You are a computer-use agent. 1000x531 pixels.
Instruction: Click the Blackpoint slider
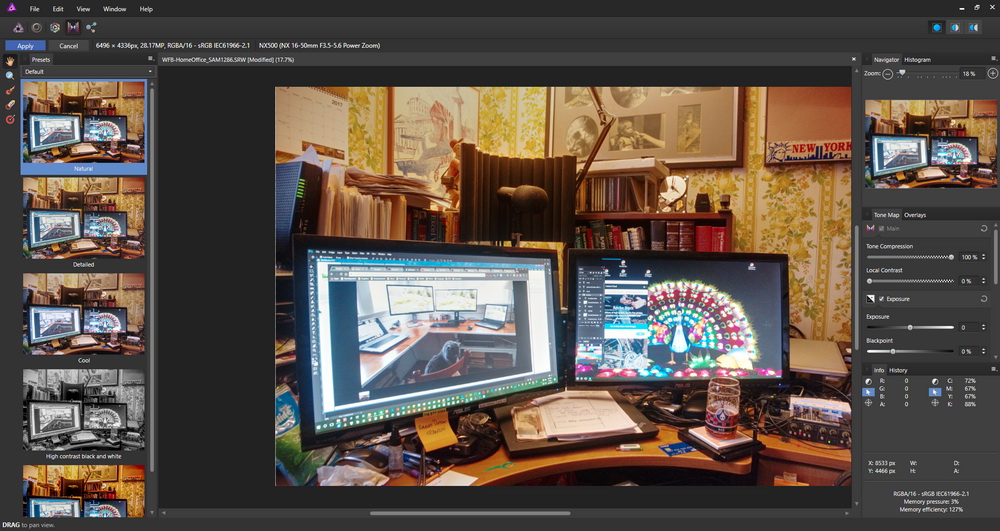coord(910,351)
